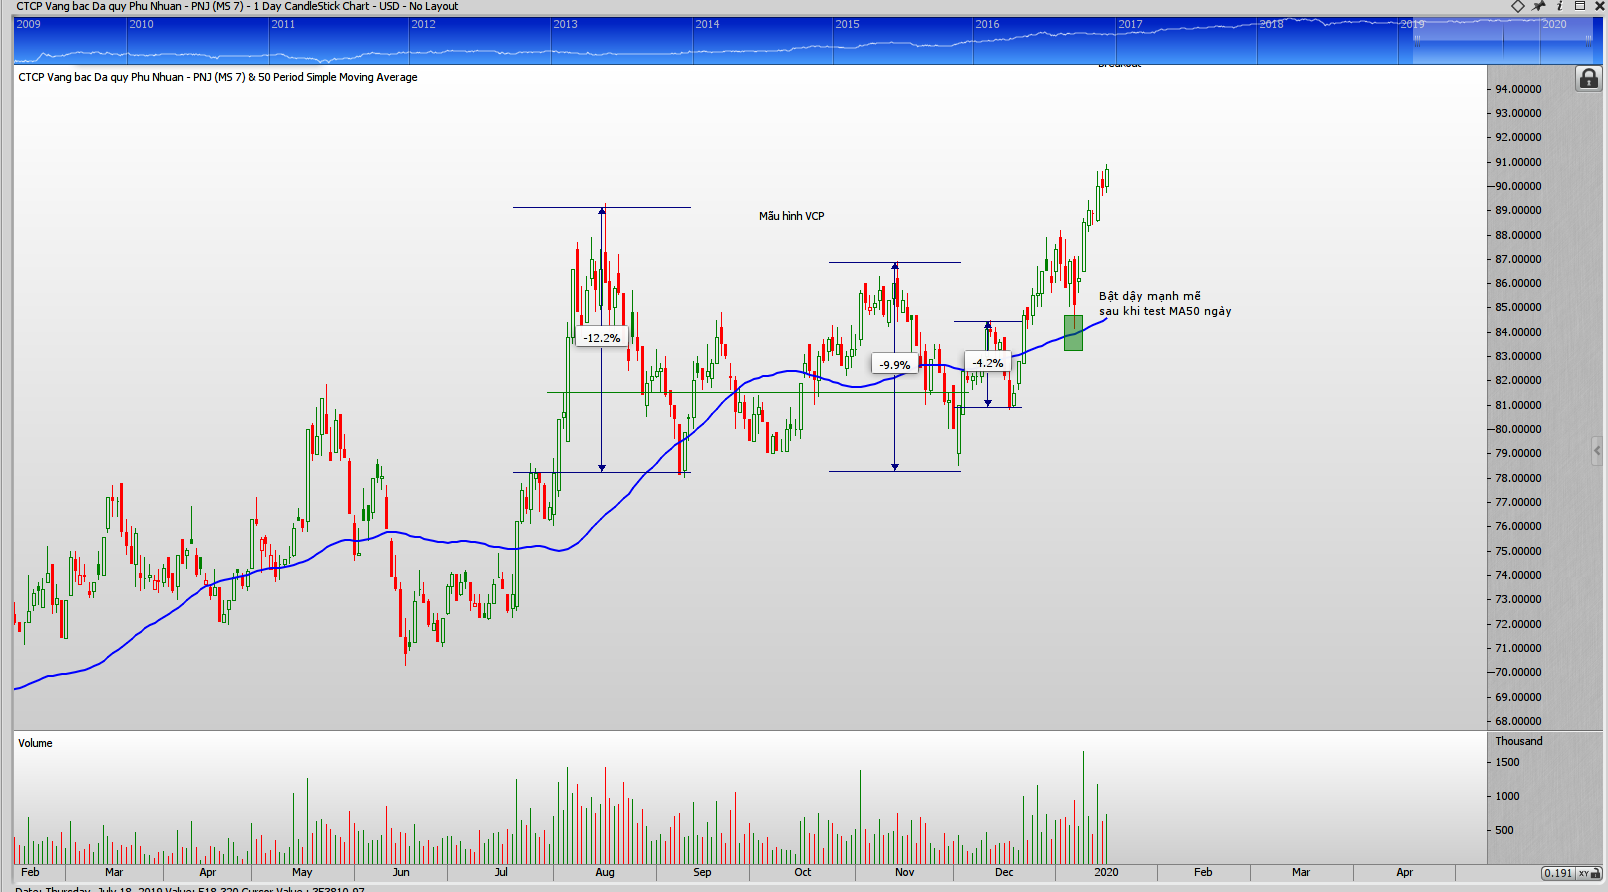Toggle the price axis padlock button
This screenshot has width=1608, height=892.
coord(1588,79)
